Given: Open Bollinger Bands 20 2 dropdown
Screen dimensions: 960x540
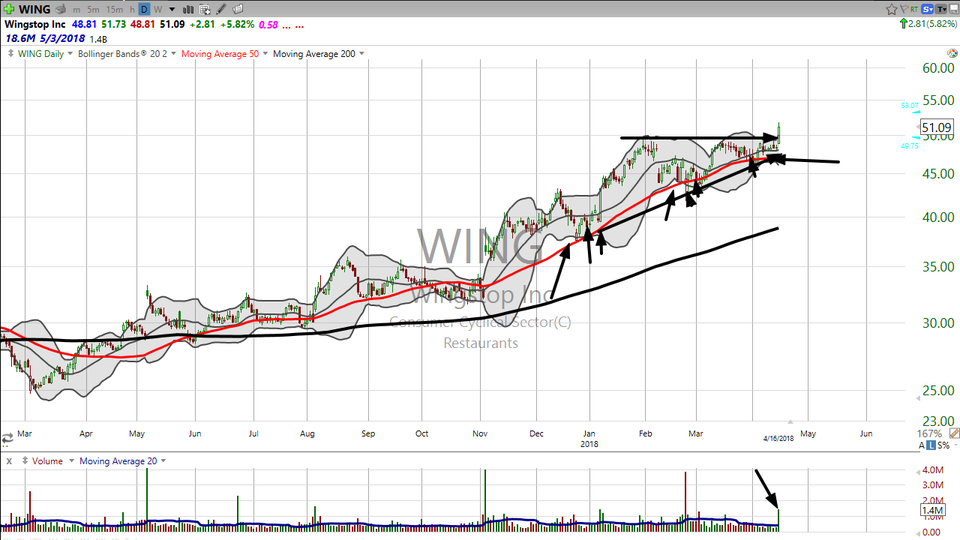Looking at the screenshot, I should [173, 54].
